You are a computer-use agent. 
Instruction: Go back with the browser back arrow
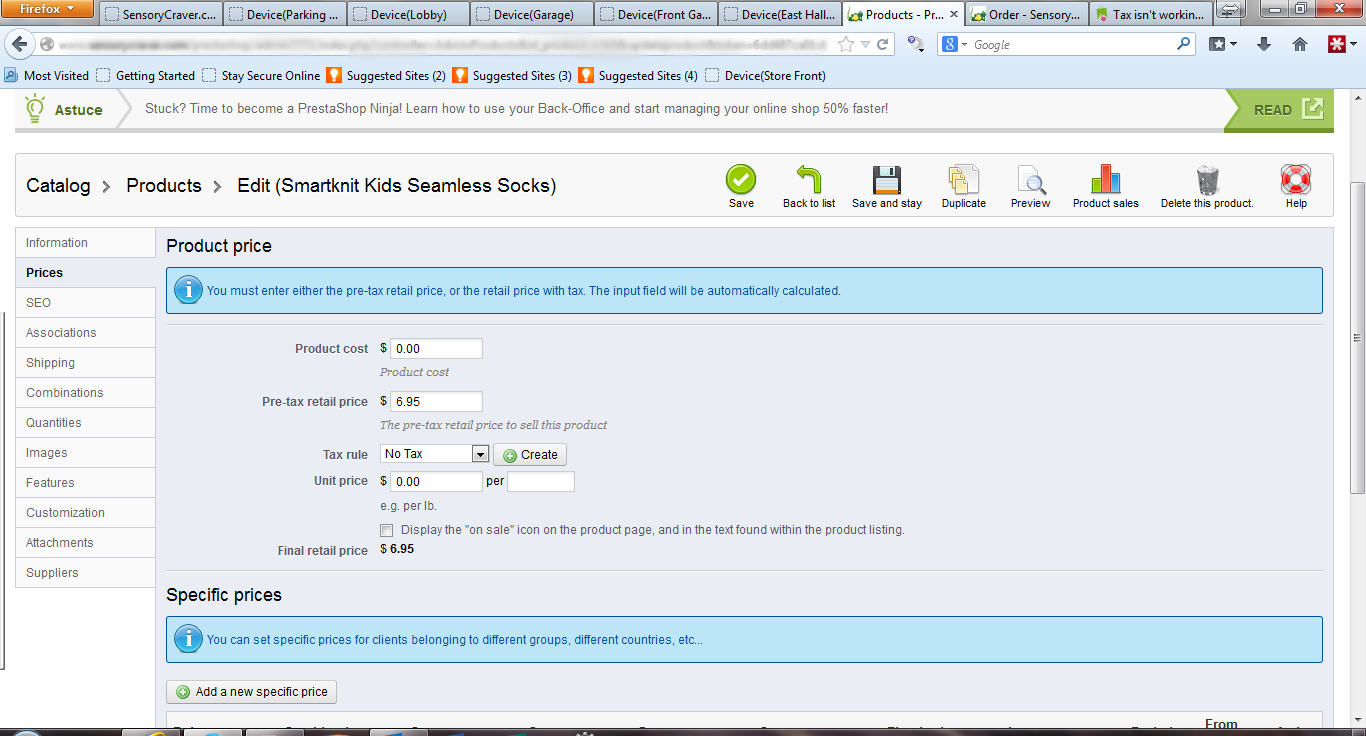pos(20,45)
